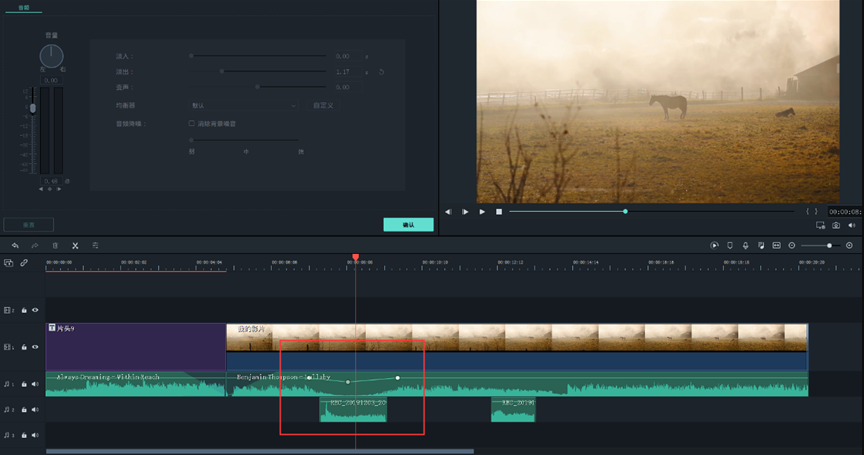Click the scissors split icon
Viewport: 864px width, 455px height.
[x=75, y=245]
